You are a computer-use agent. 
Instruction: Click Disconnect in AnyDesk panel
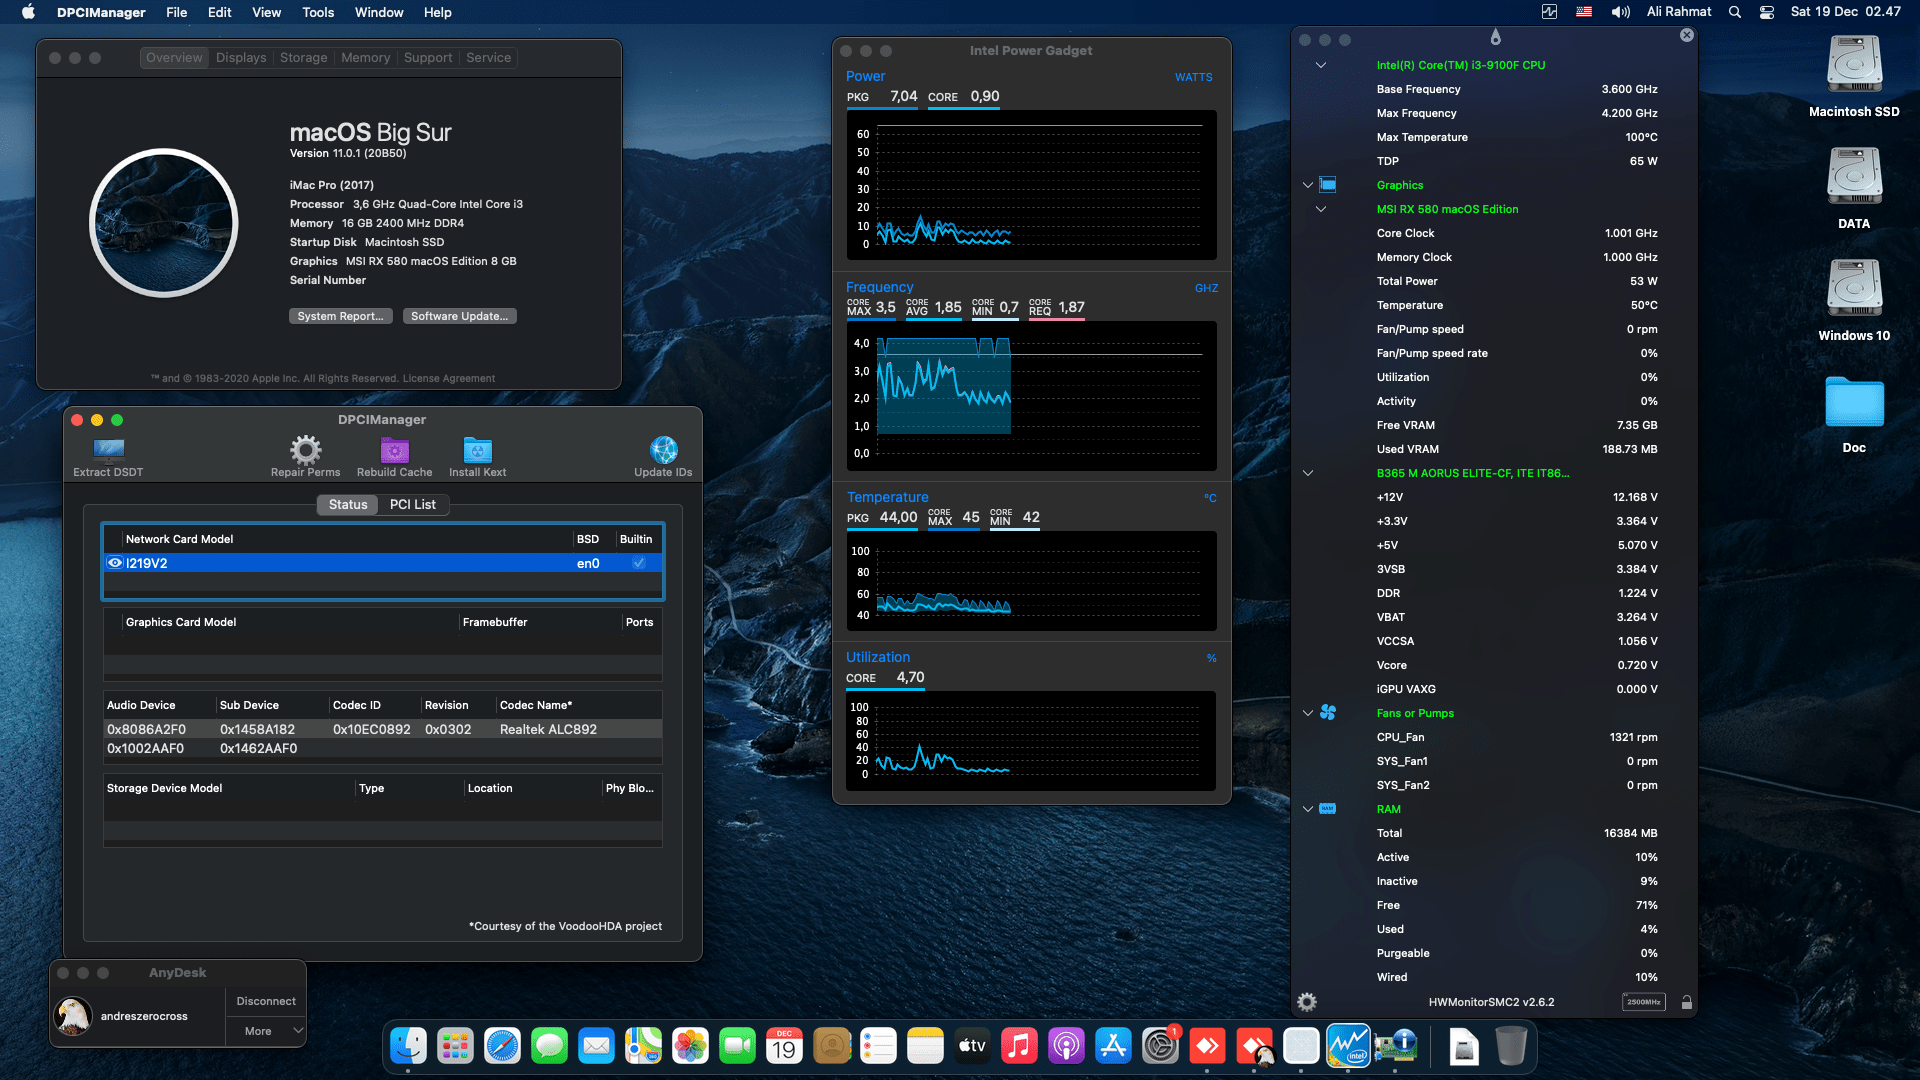266,1001
